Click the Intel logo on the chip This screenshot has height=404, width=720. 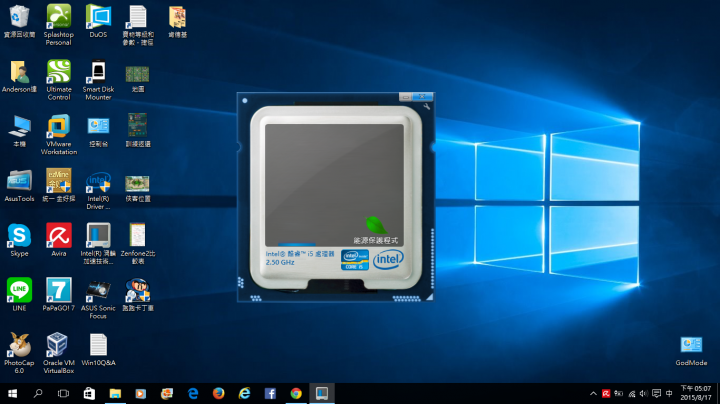pyautogui.click(x=388, y=260)
